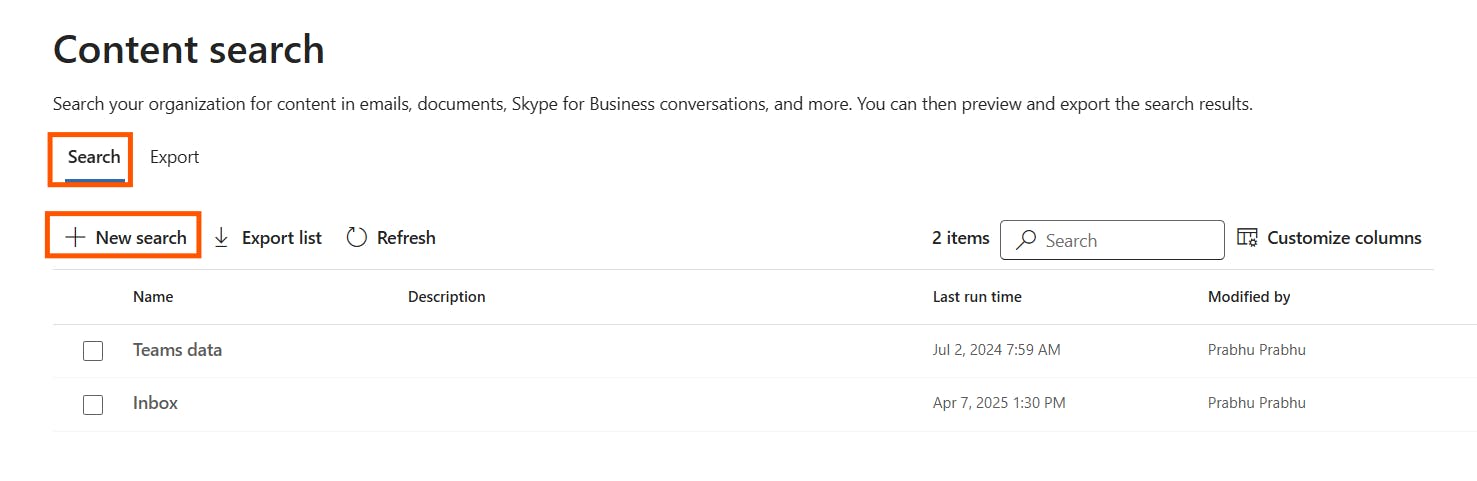Click Prabhu Prabhu in the Teams data row
This screenshot has width=1477, height=481.
coord(1256,350)
